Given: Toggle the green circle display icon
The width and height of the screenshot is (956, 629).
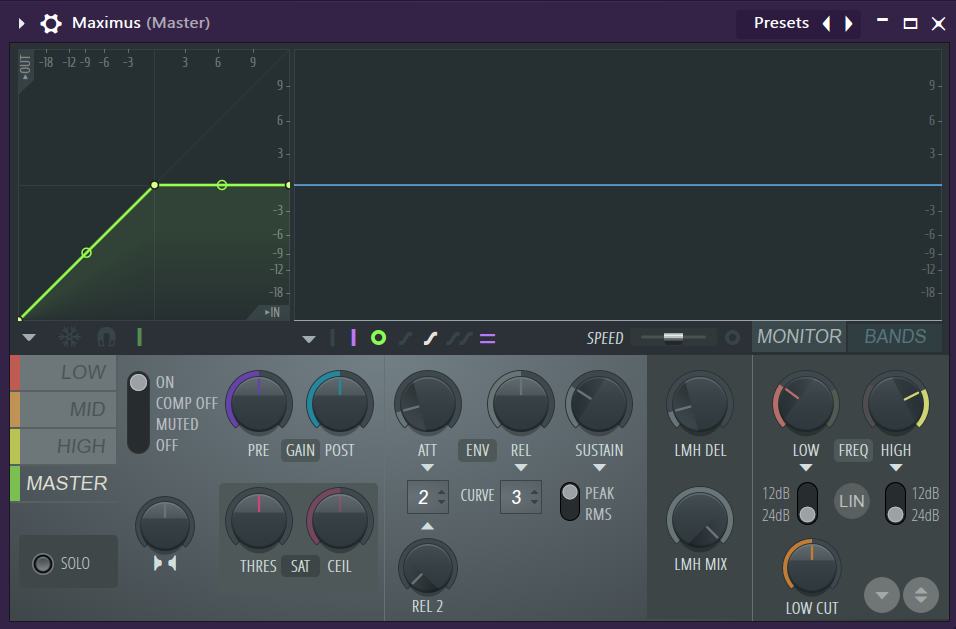Looking at the screenshot, I should [379, 338].
